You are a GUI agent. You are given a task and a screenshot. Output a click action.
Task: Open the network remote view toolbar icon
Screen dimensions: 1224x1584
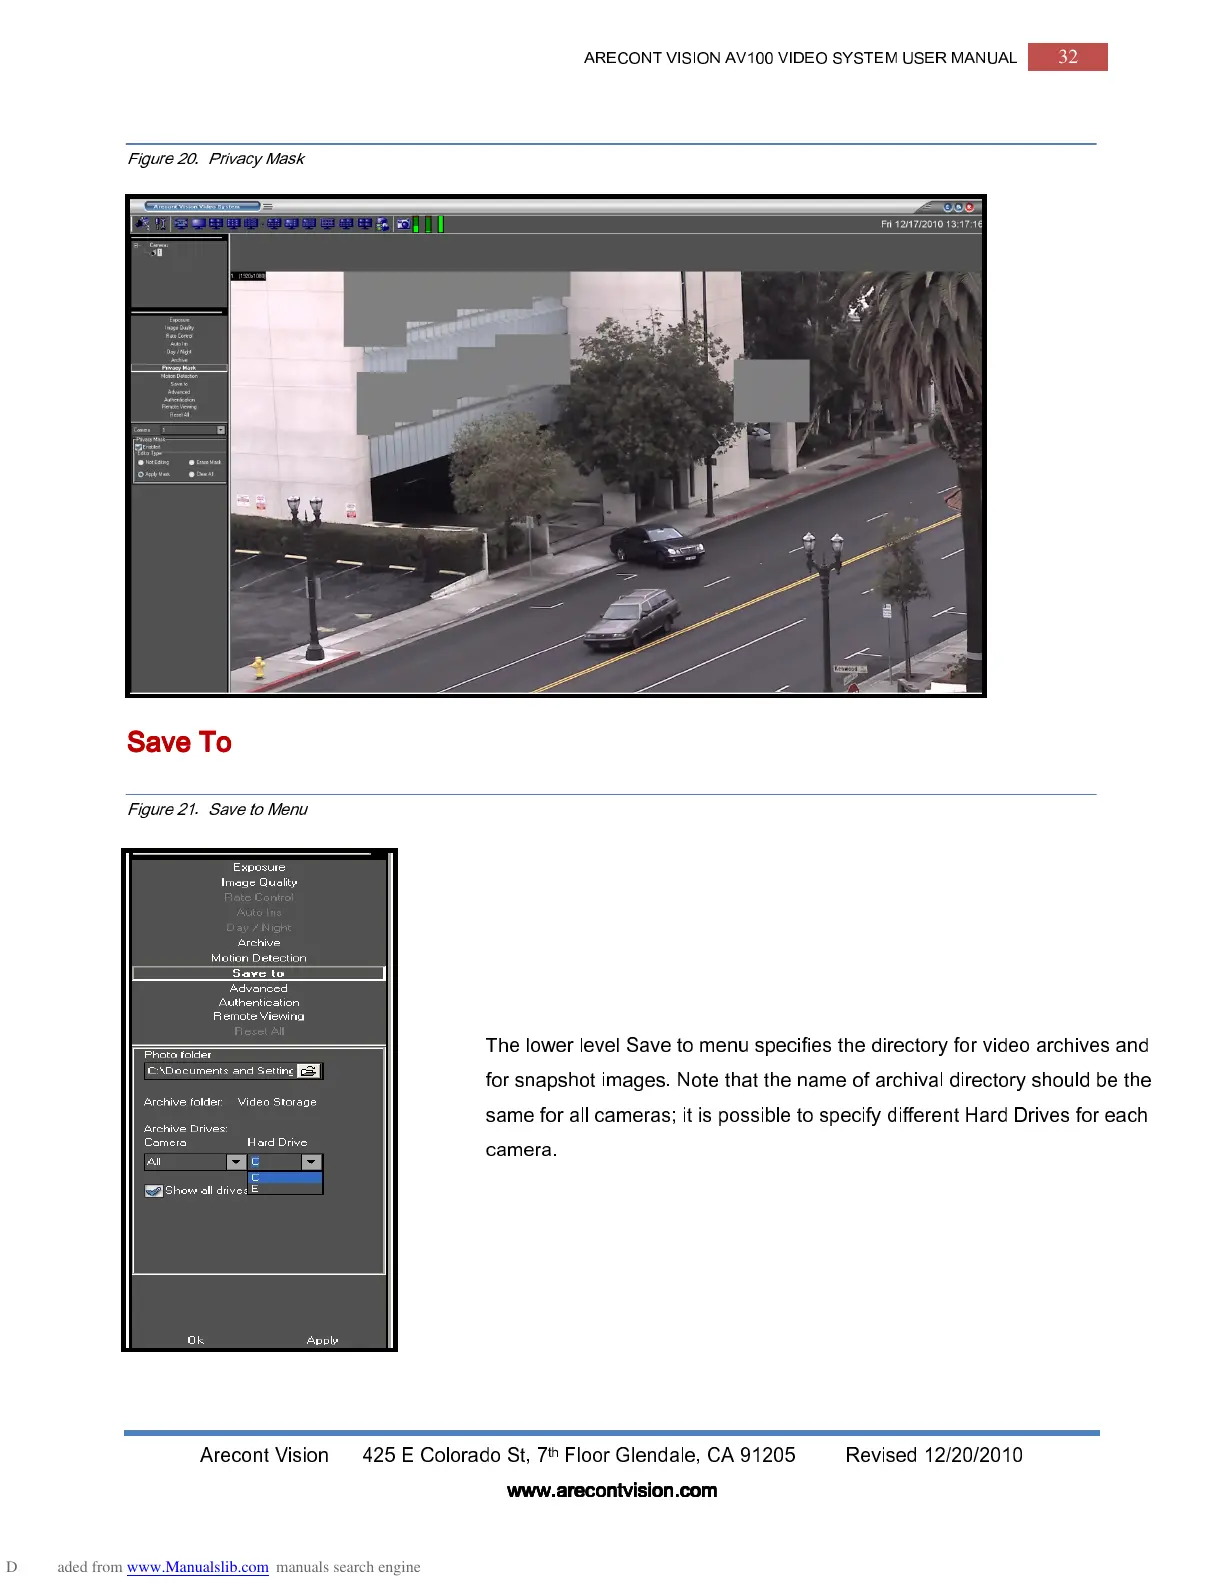[382, 224]
